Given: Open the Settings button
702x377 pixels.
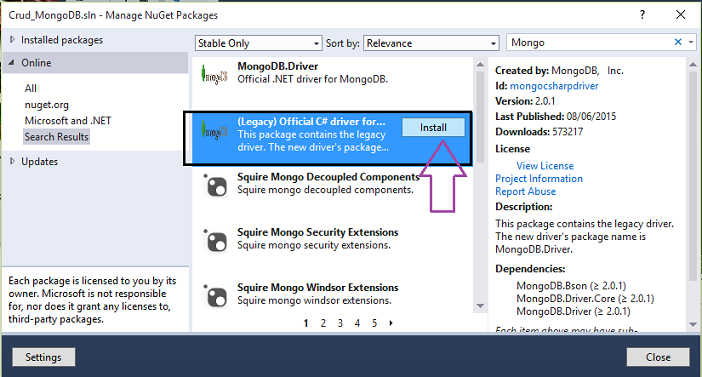Looking at the screenshot, I should (43, 357).
